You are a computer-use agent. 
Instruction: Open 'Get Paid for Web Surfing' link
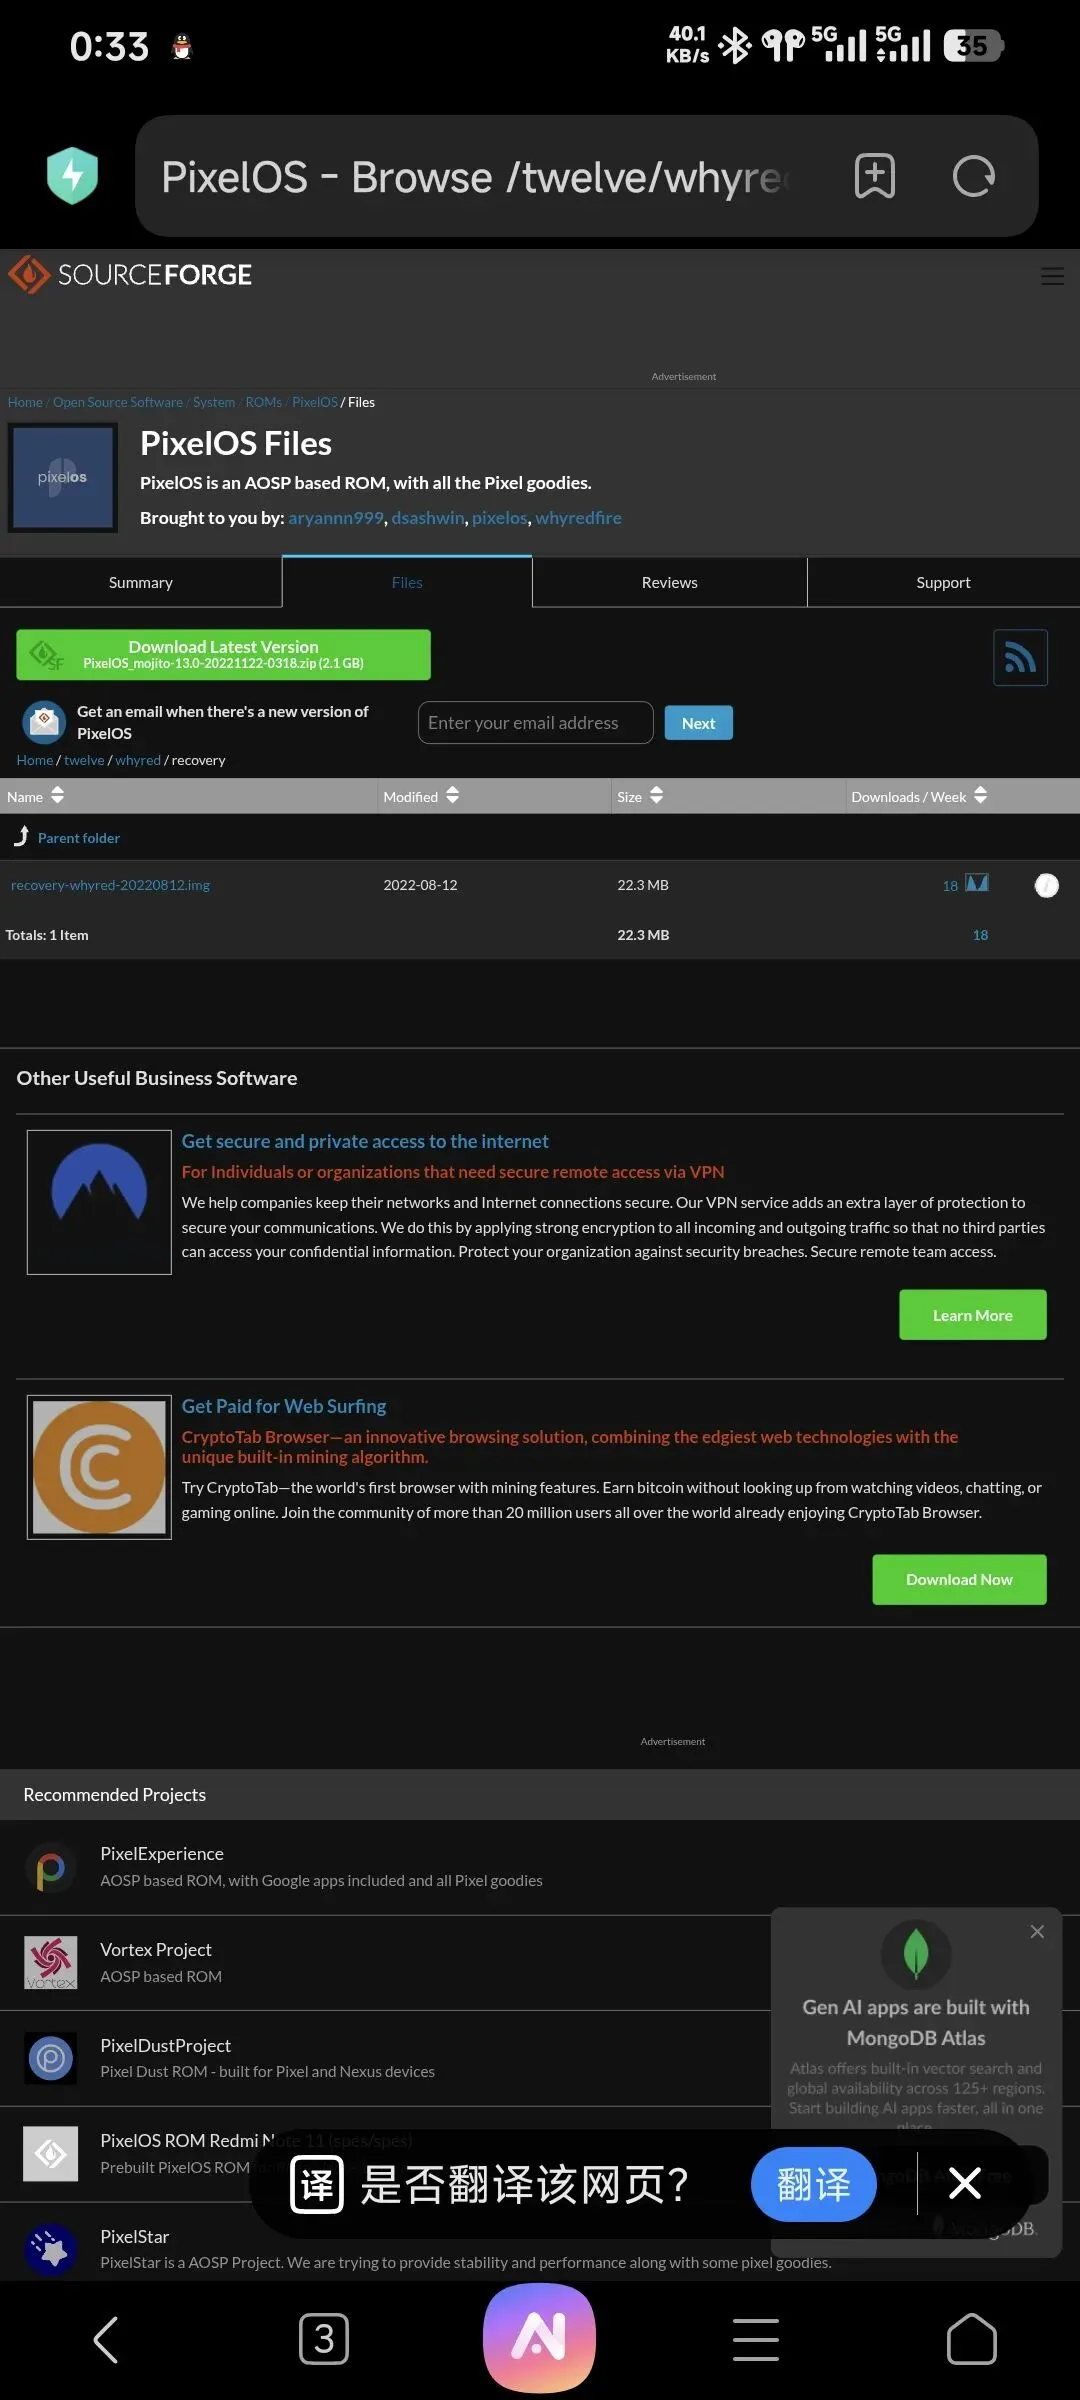(284, 1406)
